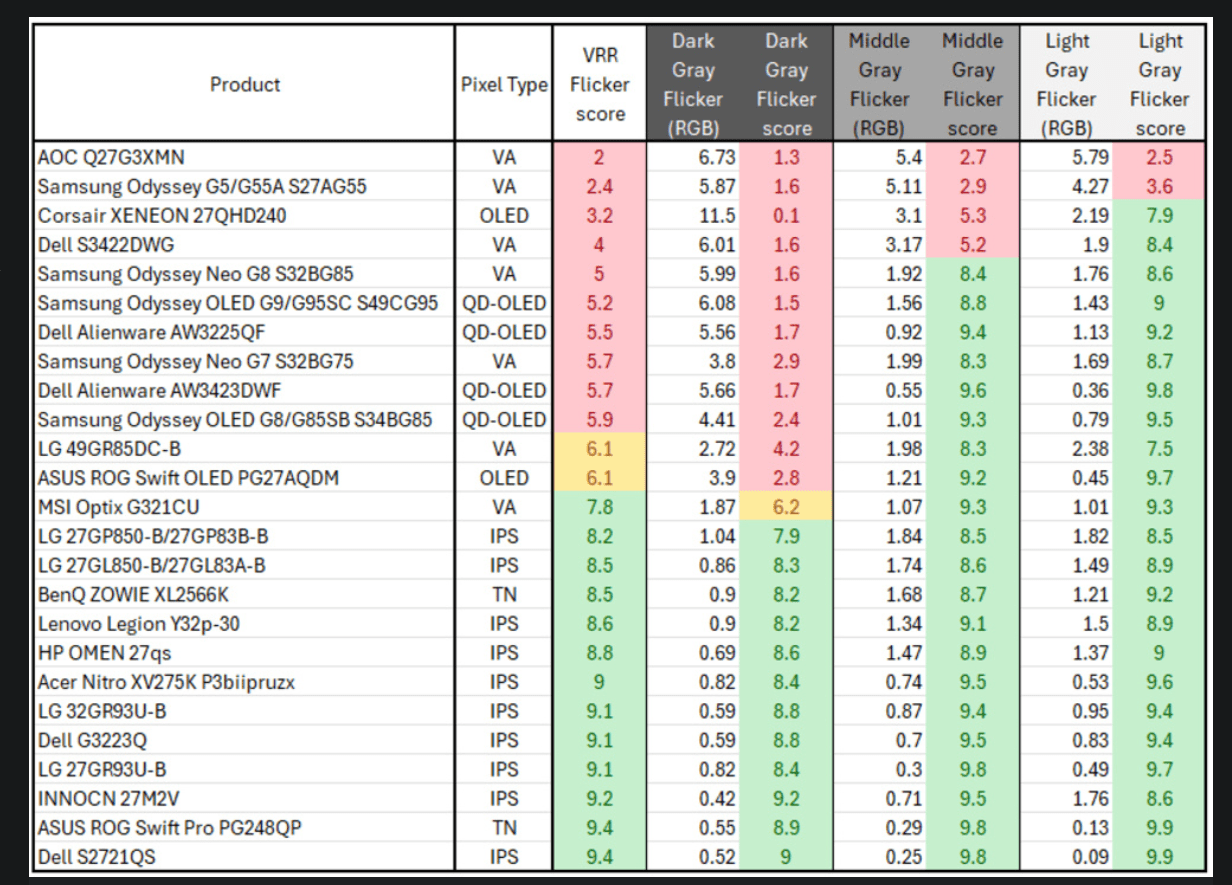This screenshot has width=1232, height=885.
Task: Select the Middle Gray Flicker (RGB) header
Action: [x=879, y=85]
